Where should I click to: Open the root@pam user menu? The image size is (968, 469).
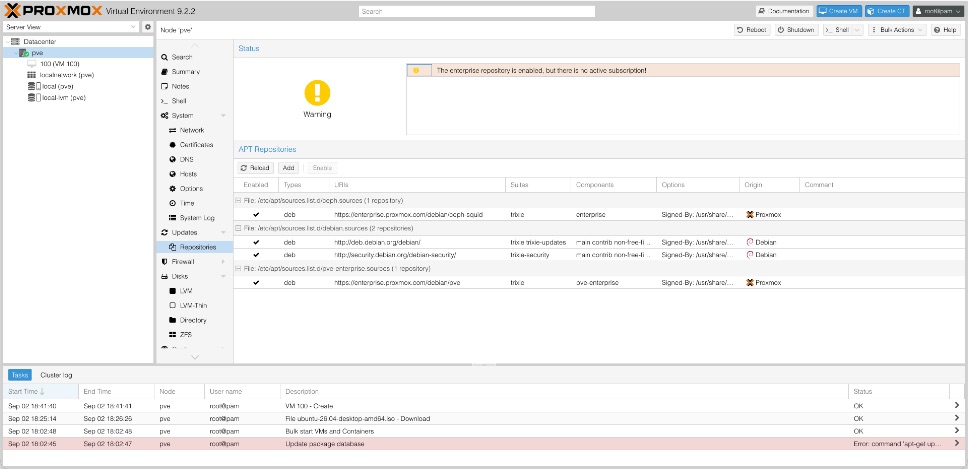point(937,11)
